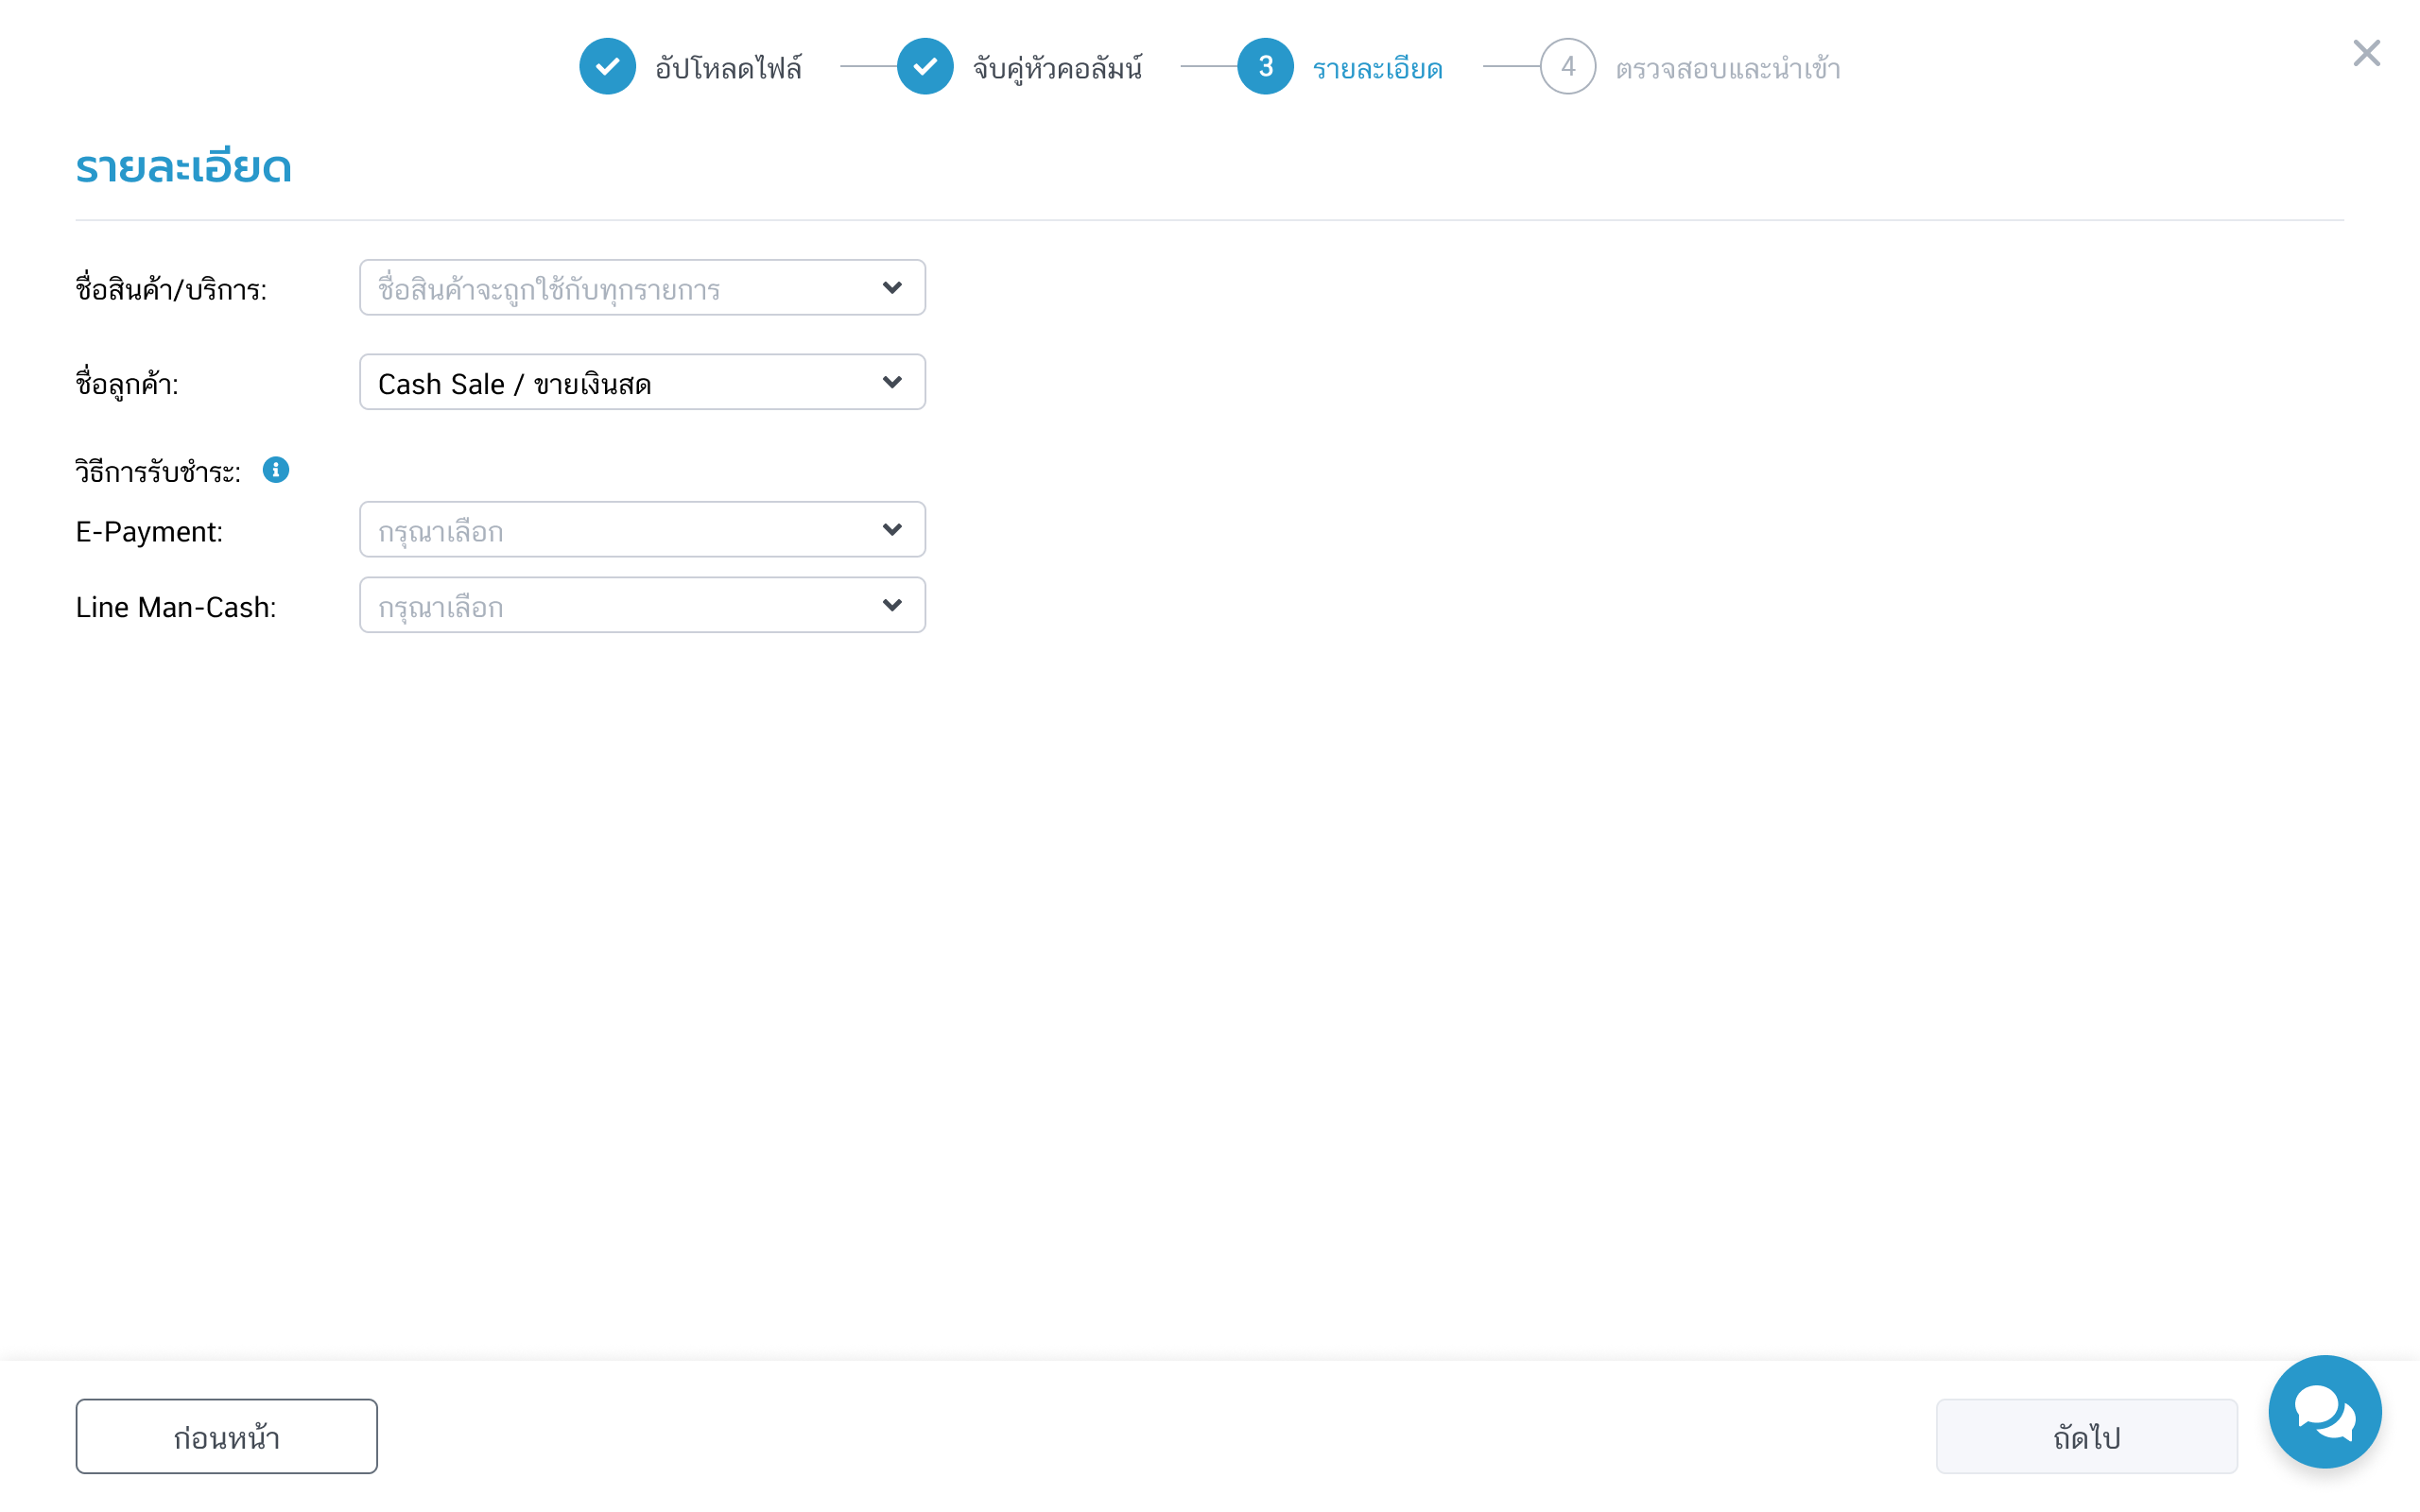This screenshot has height=1512, width=2420.
Task: Expand the product name chevron arrow
Action: click(x=892, y=288)
